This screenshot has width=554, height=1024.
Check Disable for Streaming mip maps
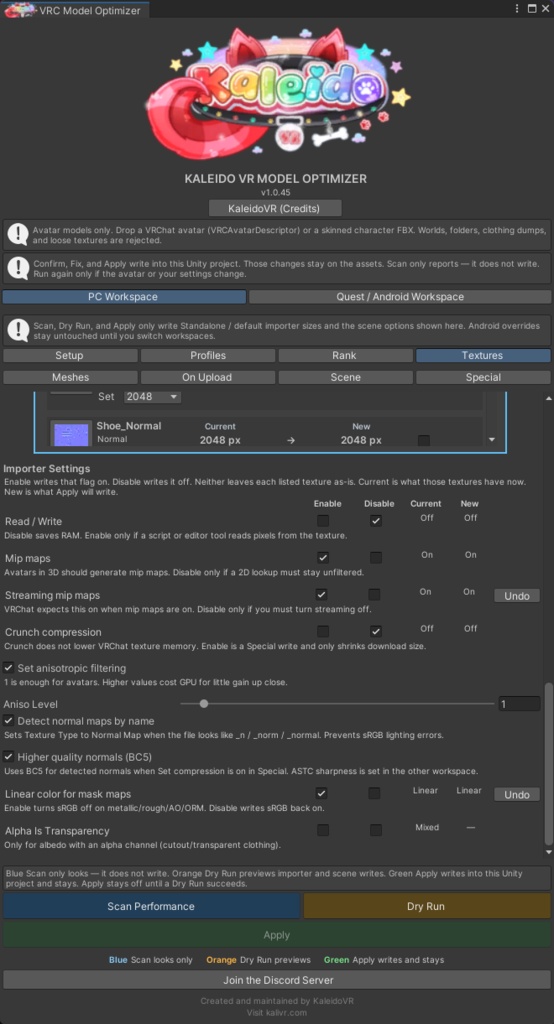click(x=374, y=594)
